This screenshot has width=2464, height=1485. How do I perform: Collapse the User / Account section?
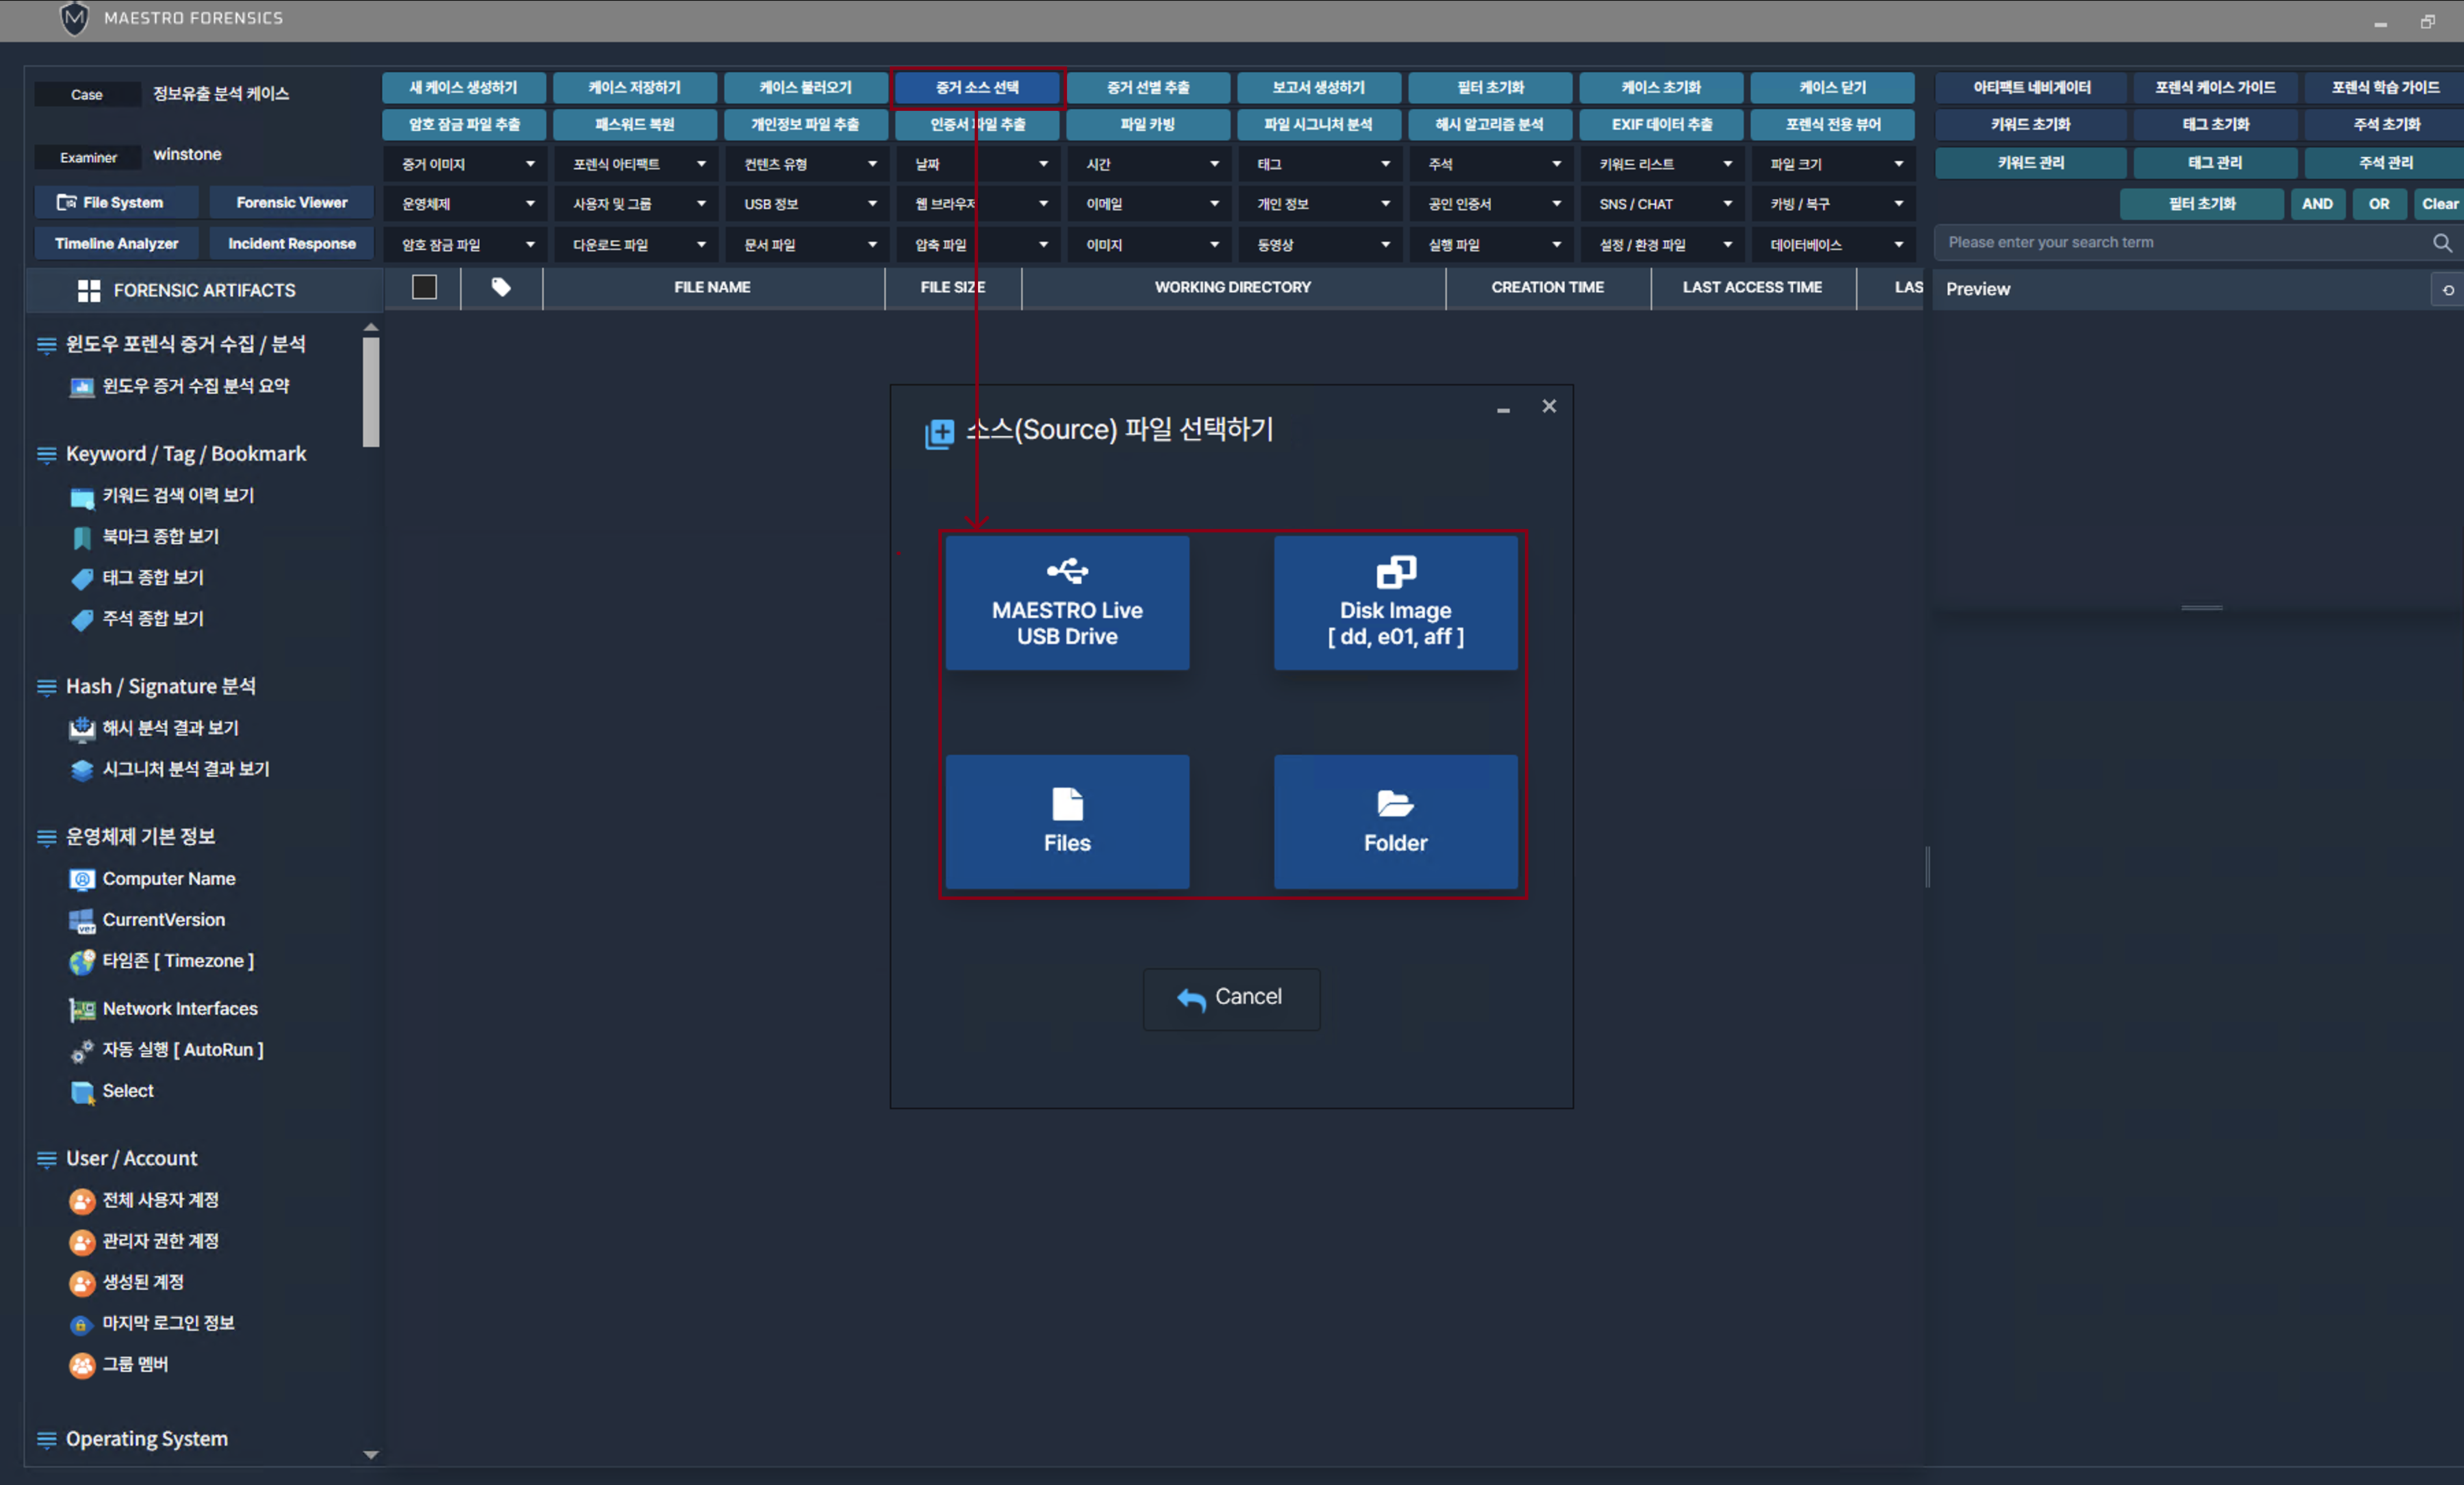click(46, 1159)
